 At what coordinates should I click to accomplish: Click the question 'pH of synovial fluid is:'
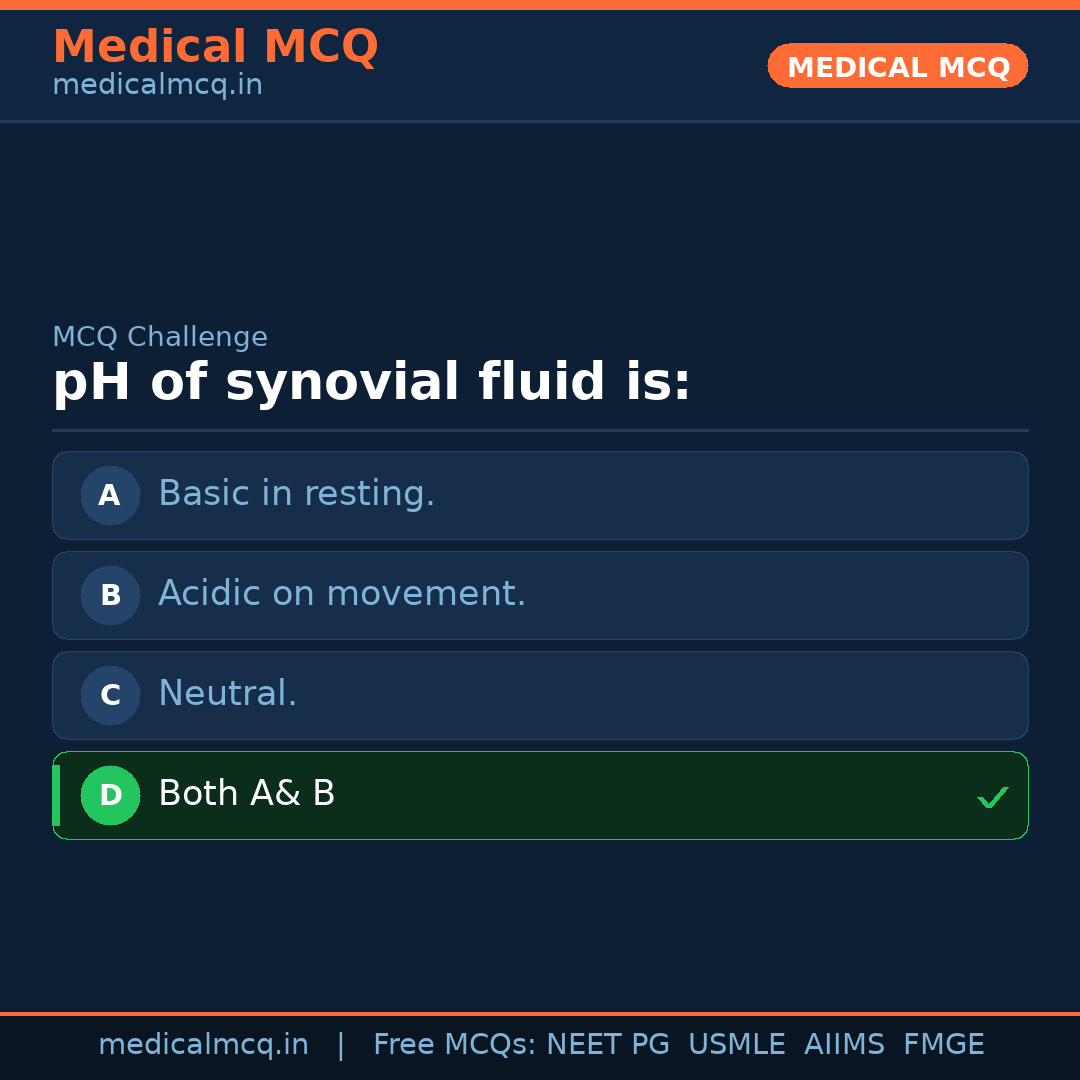(x=371, y=383)
